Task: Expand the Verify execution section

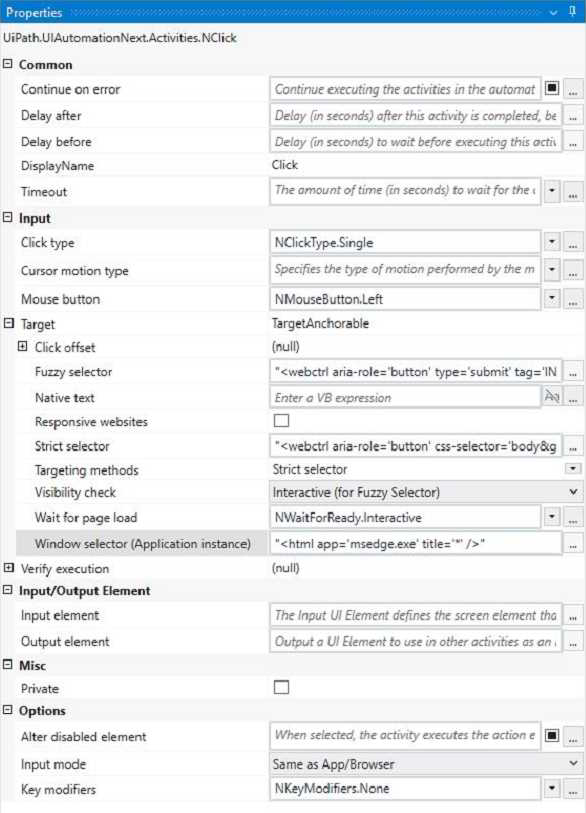Action: [8, 568]
